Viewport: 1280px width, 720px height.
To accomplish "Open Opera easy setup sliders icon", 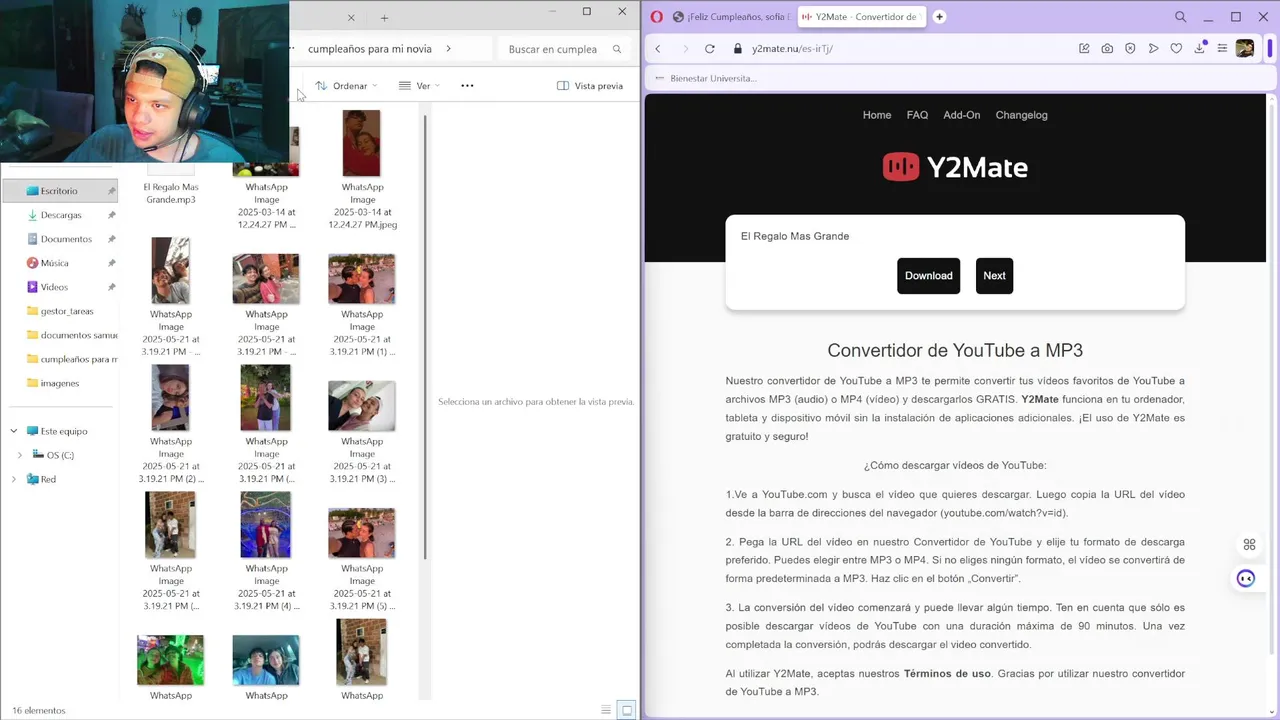I will pyautogui.click(x=1222, y=49).
